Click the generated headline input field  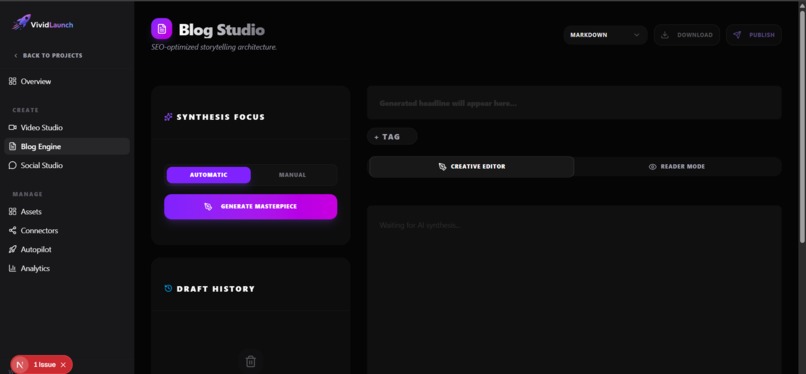coord(574,103)
